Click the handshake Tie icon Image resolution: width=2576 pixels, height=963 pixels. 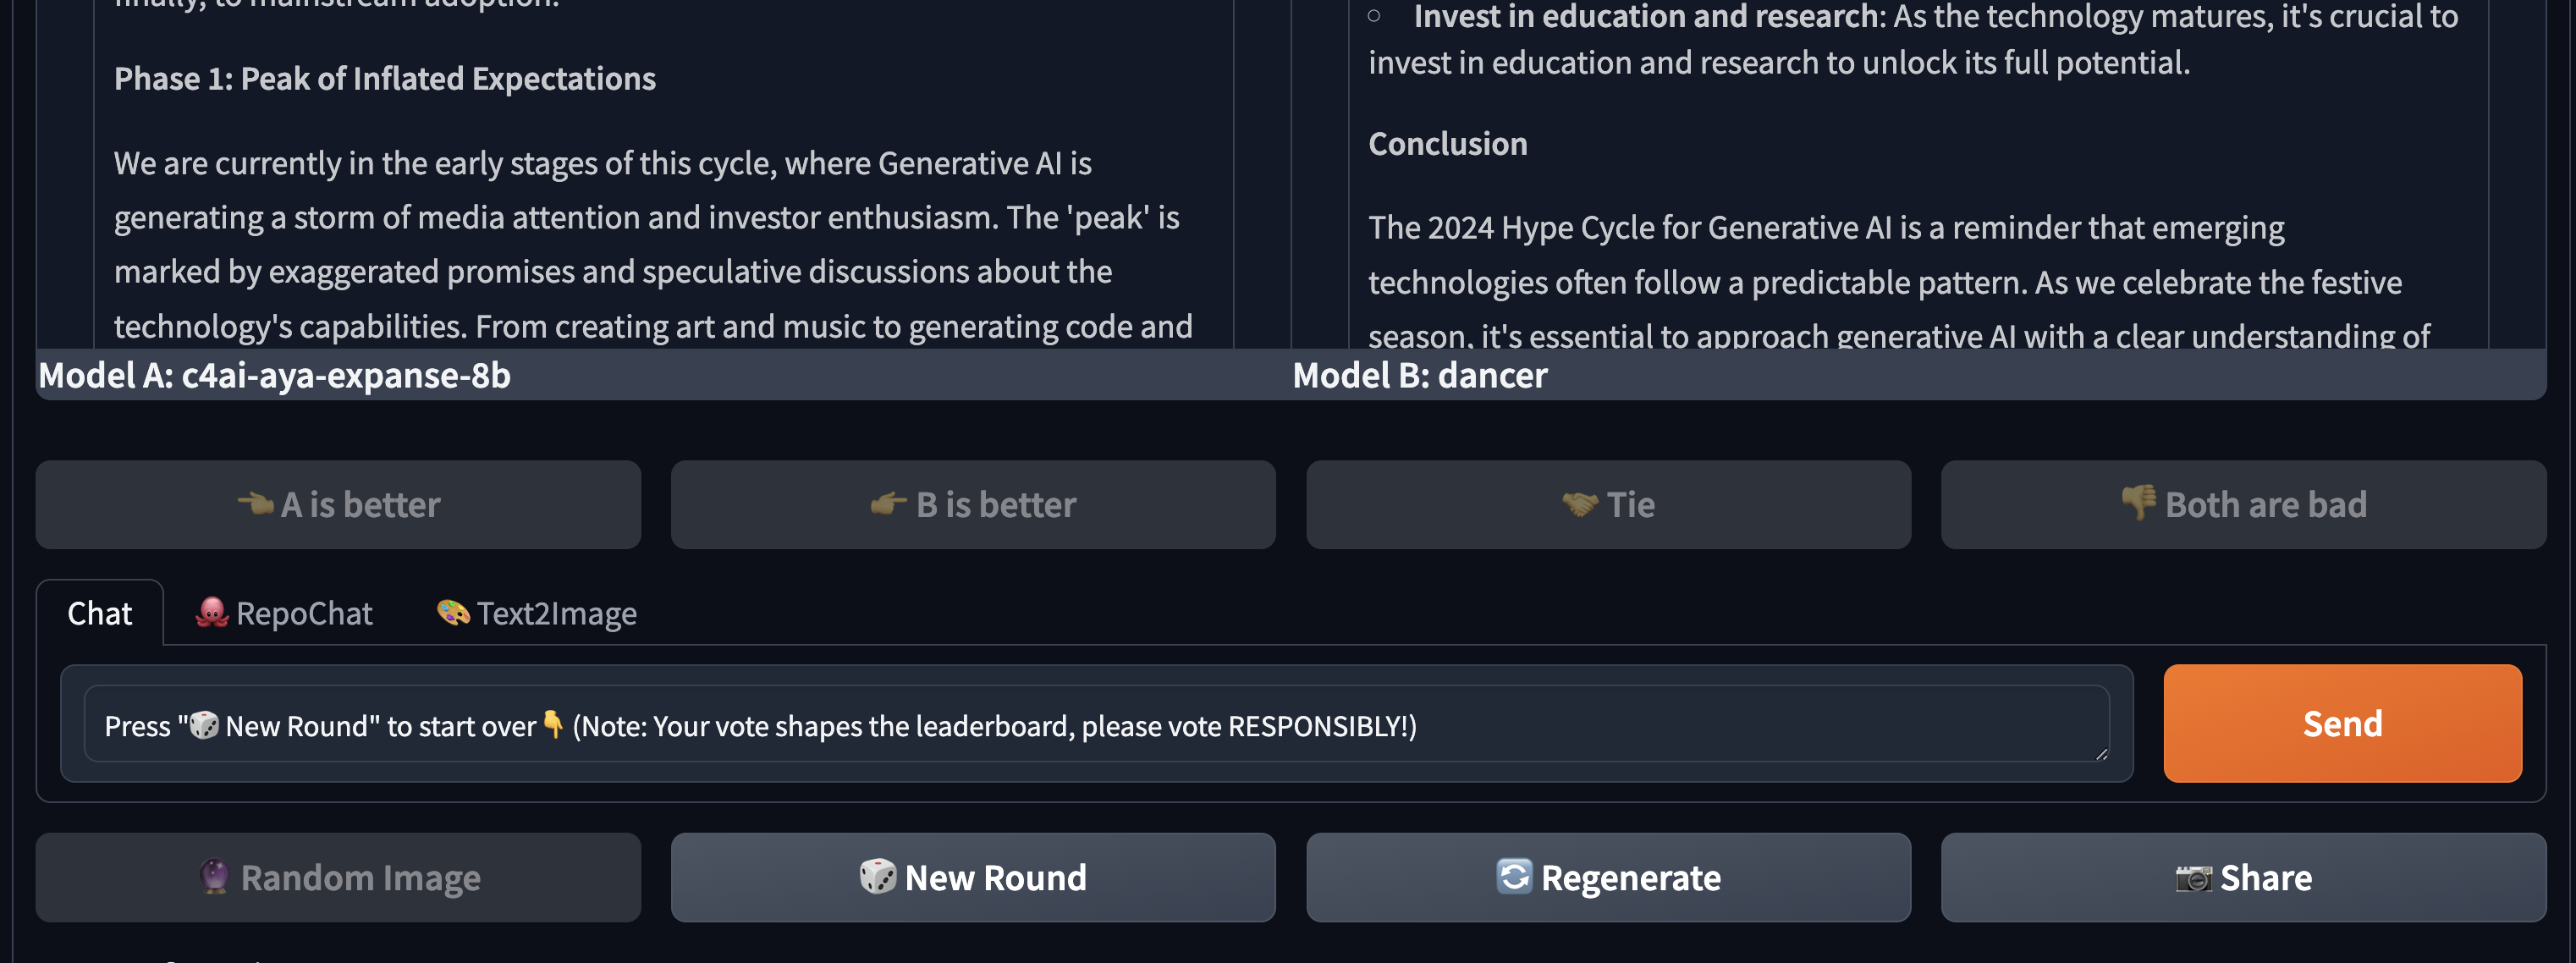pos(1580,504)
